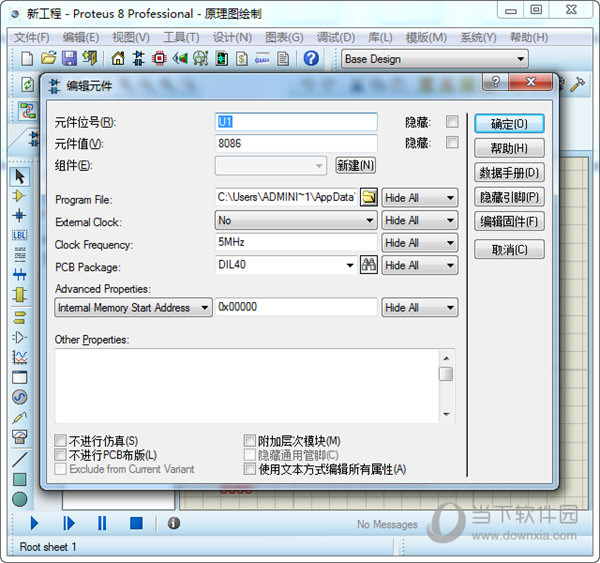Open 数据手册(D) datasheet button
Image resolution: width=600 pixels, height=563 pixels.
(509, 173)
